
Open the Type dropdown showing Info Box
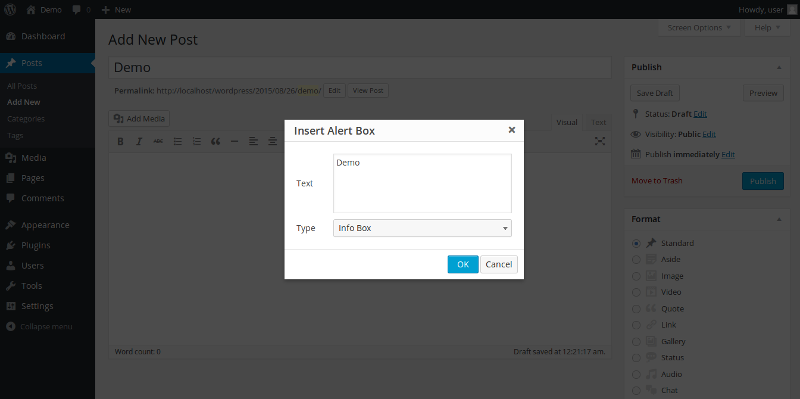pyautogui.click(x=422, y=228)
